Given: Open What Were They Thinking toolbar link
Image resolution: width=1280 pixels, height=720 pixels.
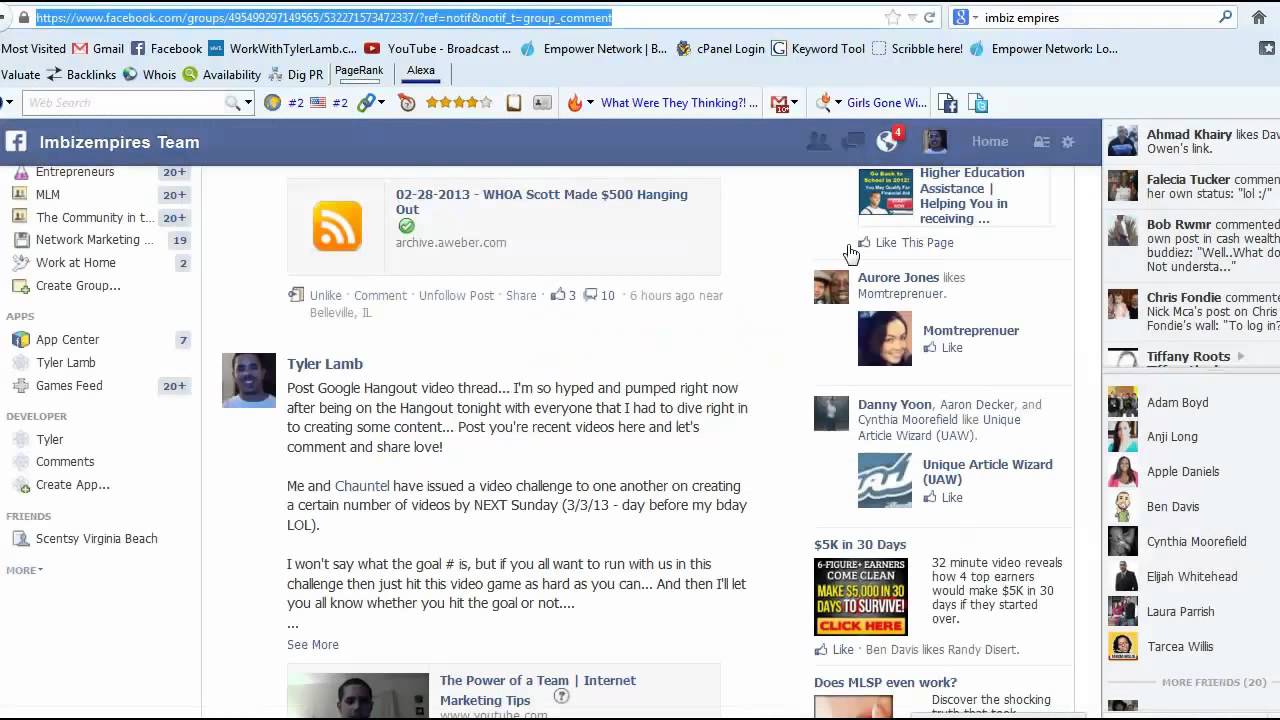Looking at the screenshot, I should pos(679,102).
